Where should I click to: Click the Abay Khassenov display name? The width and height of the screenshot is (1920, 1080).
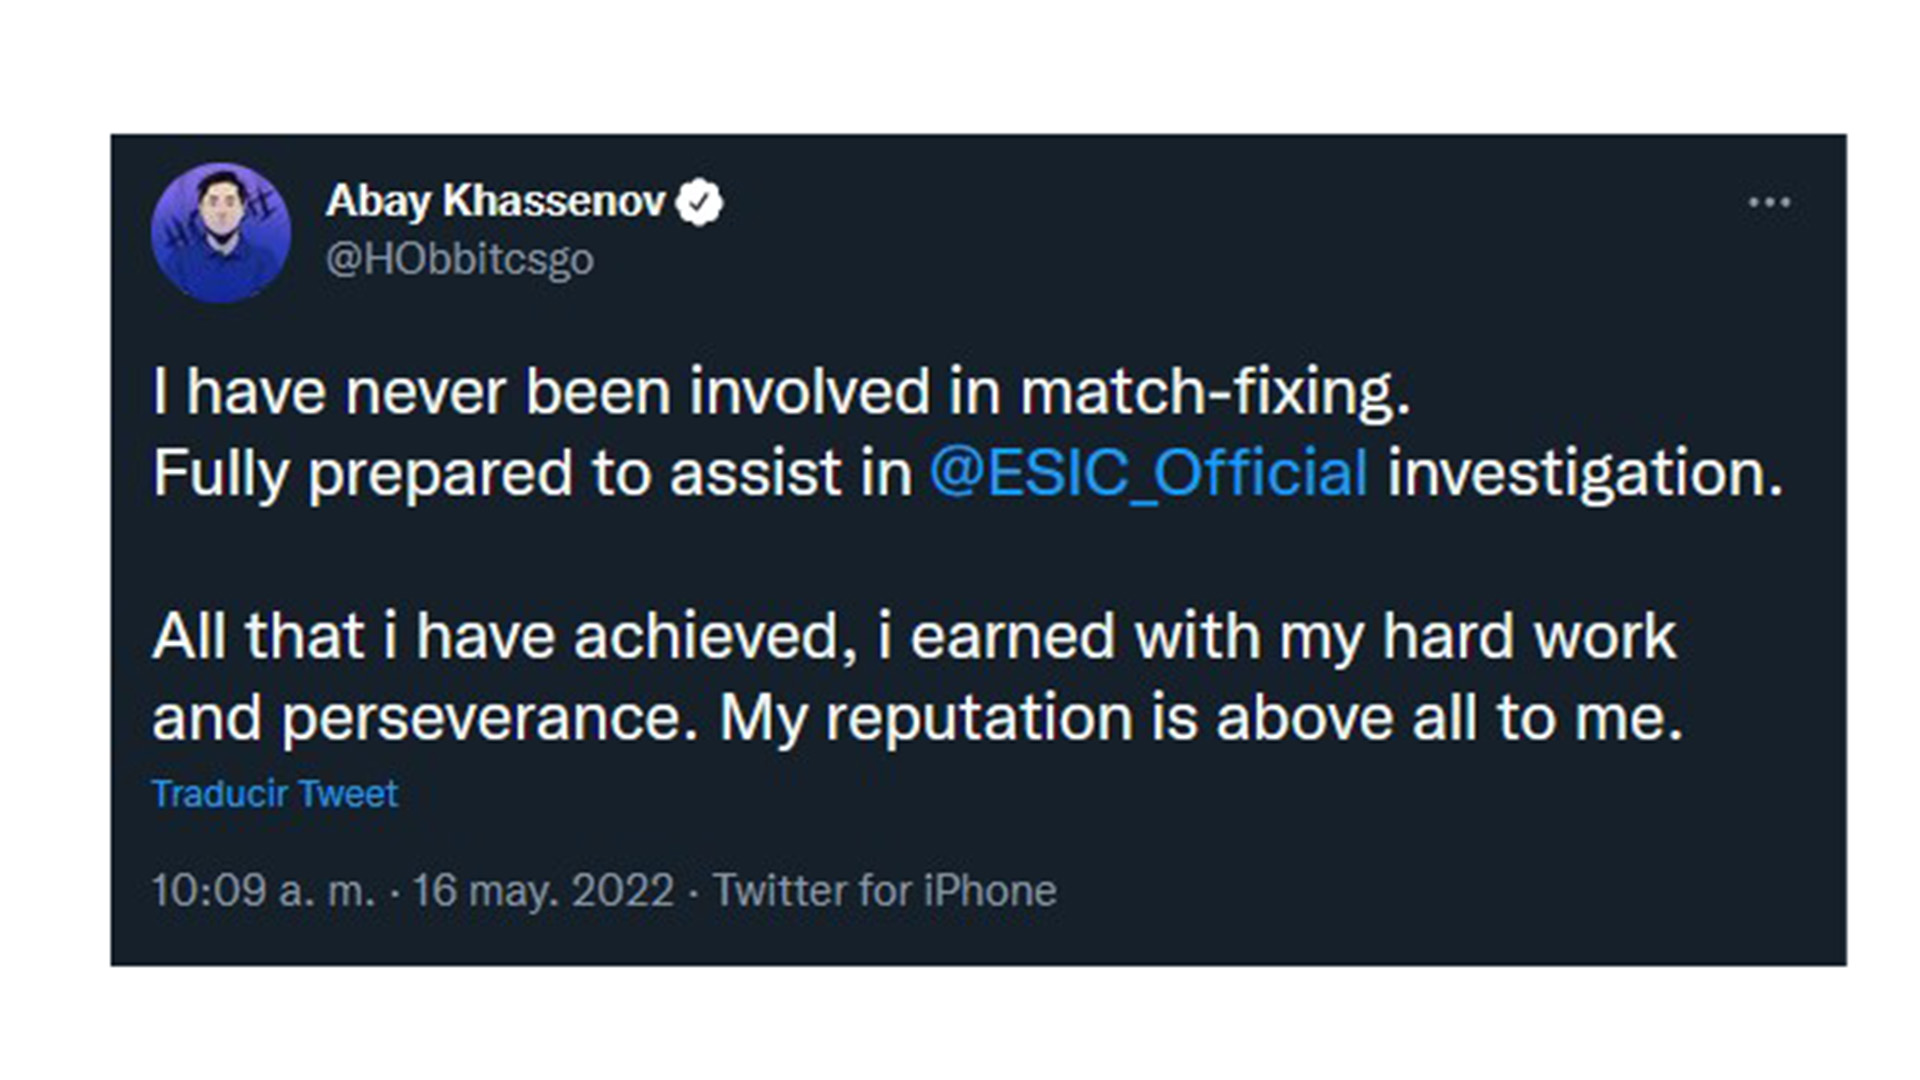click(x=495, y=201)
